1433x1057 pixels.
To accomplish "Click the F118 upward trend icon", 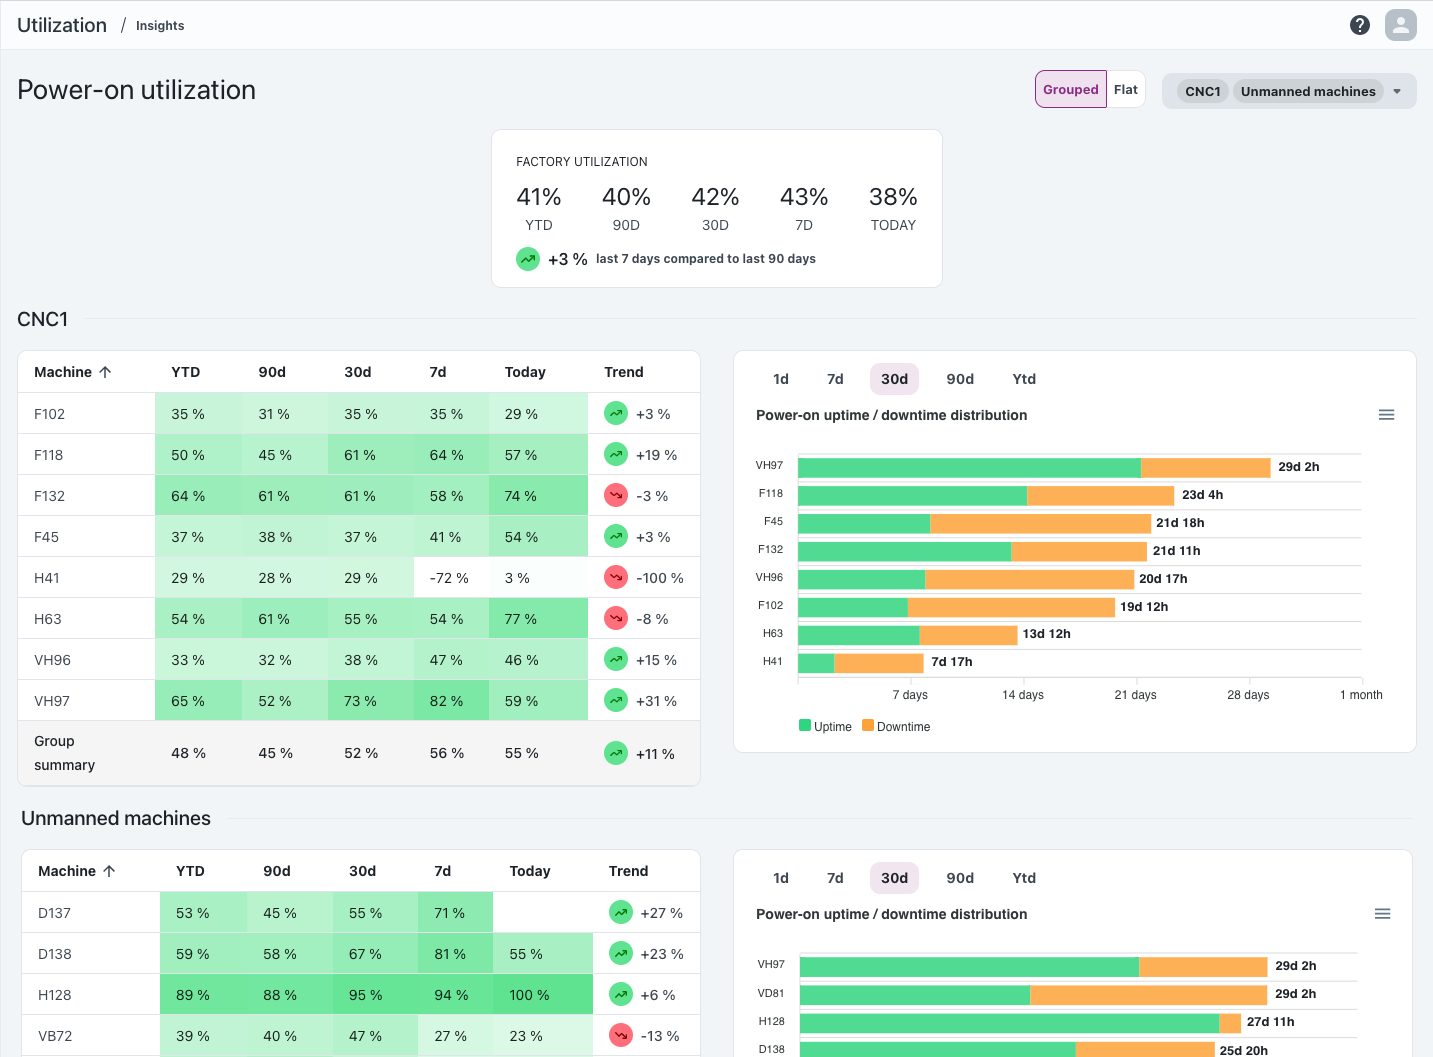I will click(x=616, y=454).
